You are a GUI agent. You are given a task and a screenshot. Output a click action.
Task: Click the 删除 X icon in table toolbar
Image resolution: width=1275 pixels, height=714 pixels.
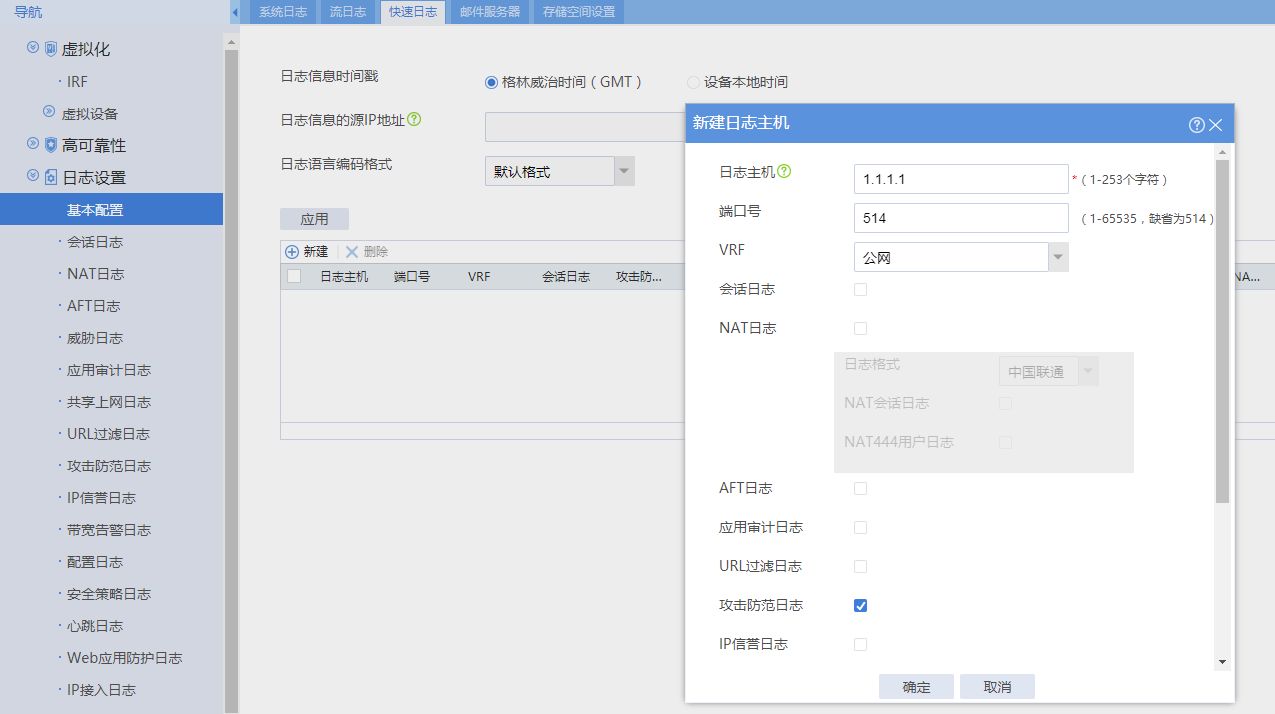(352, 252)
